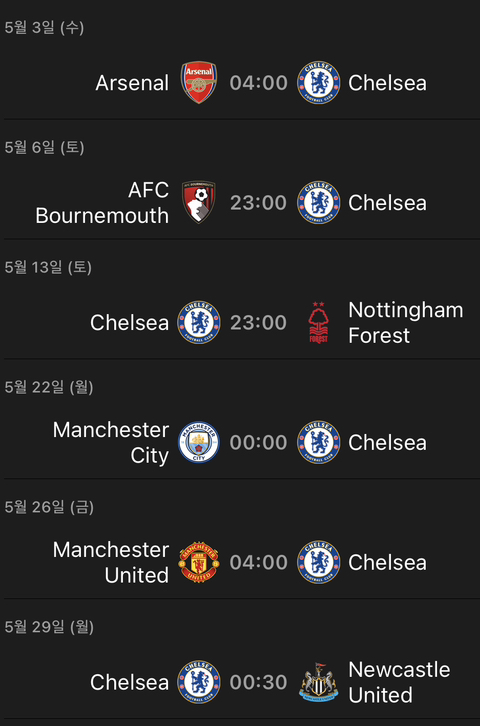Open the 04:00 Arsenal match kickoff time
Image resolution: width=480 pixels, height=726 pixels.
click(259, 83)
